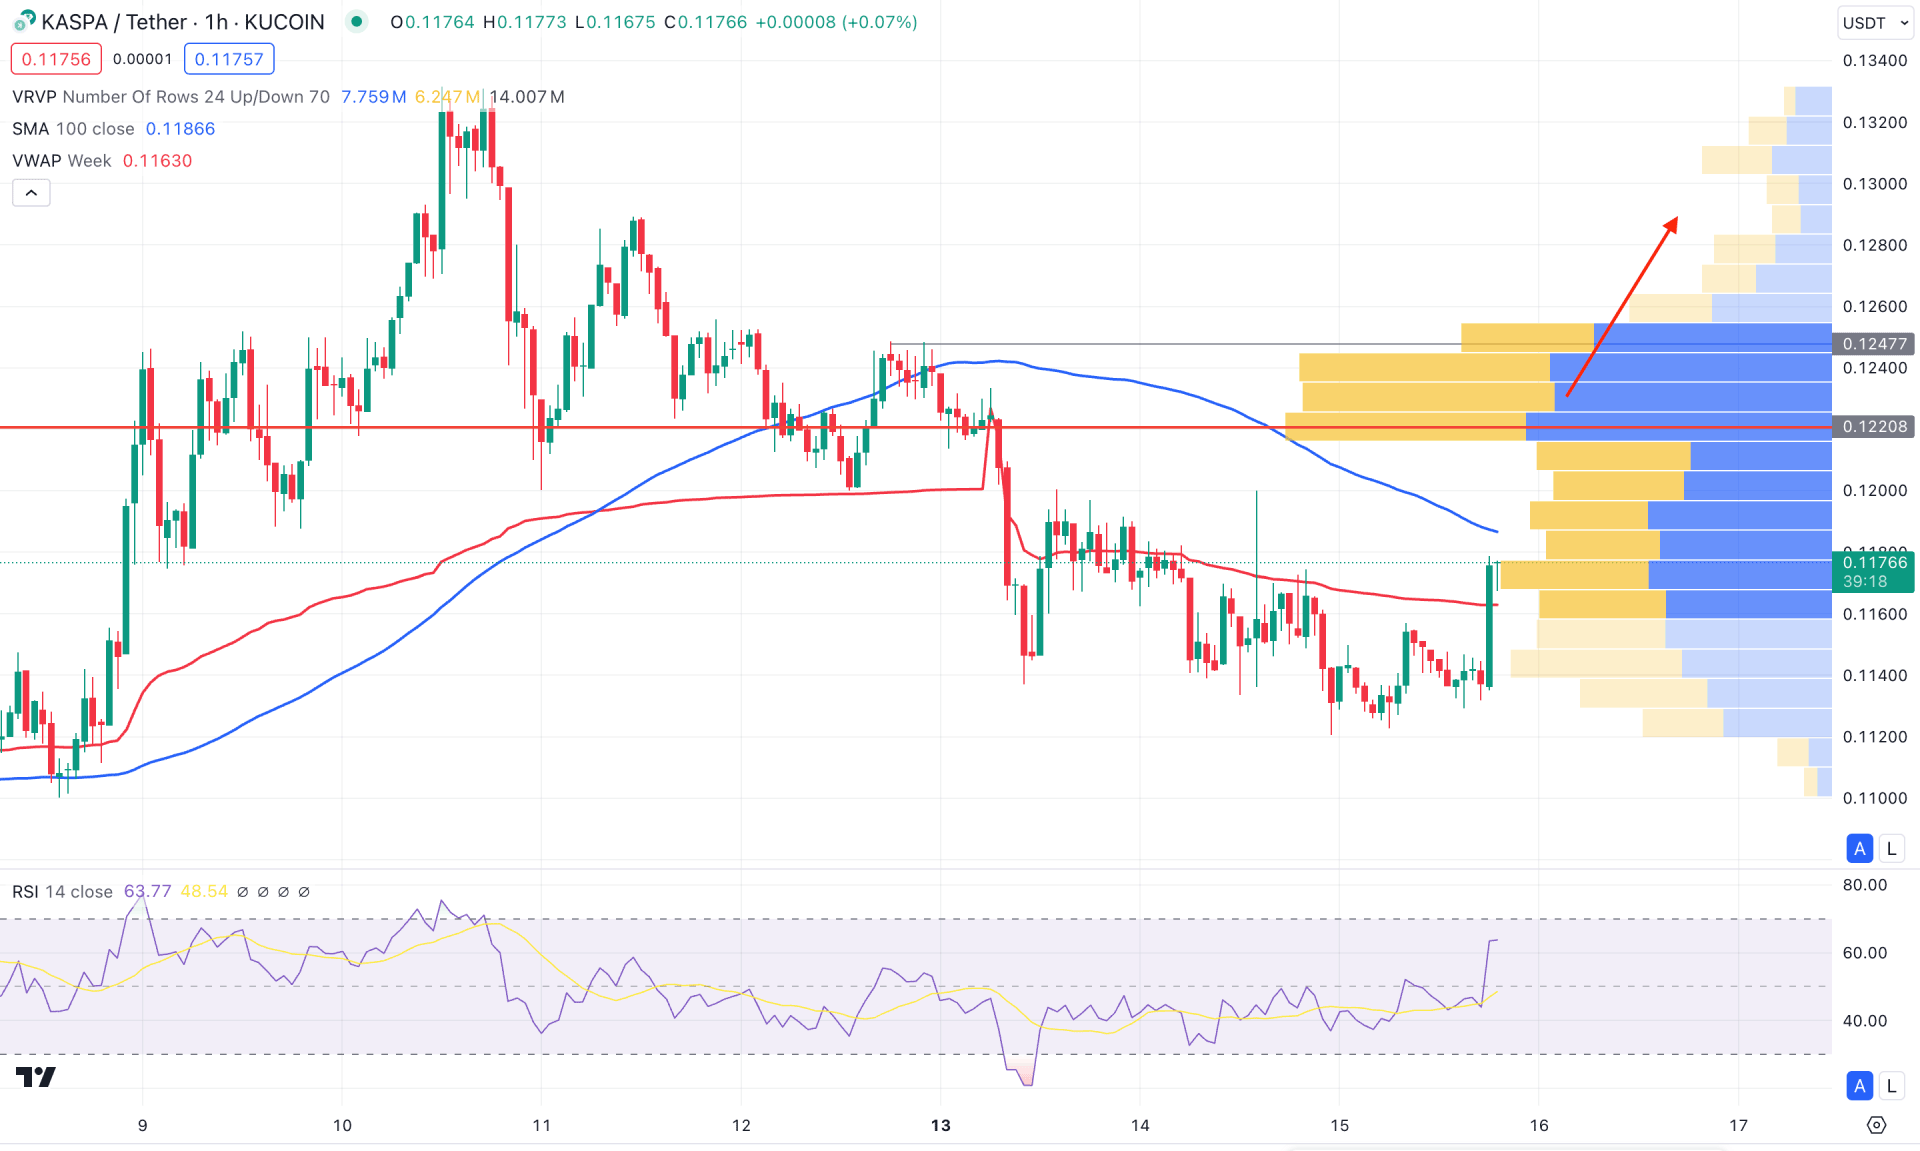1920x1151 pixels.
Task: Click the VRVP up volume 7.759M value
Action: click(x=374, y=97)
